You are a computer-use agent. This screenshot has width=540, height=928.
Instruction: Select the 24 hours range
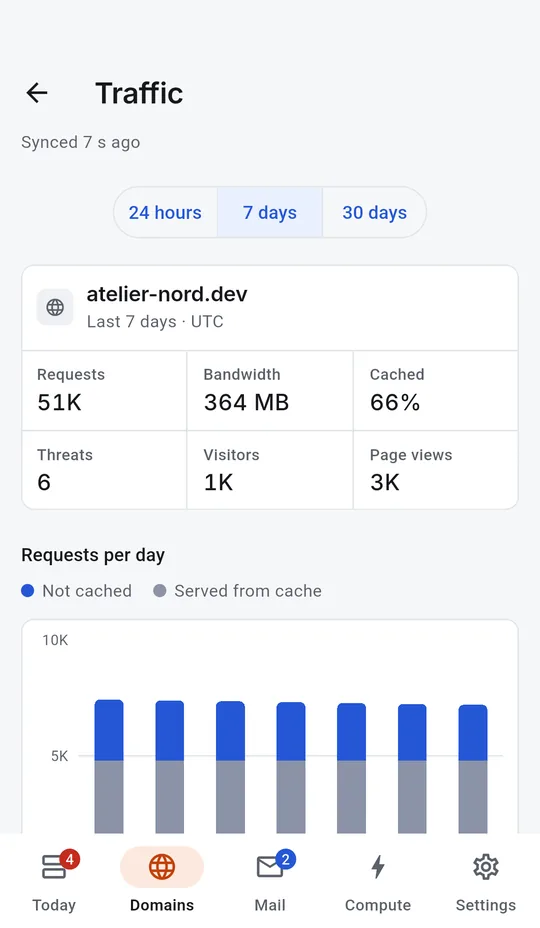tap(165, 212)
